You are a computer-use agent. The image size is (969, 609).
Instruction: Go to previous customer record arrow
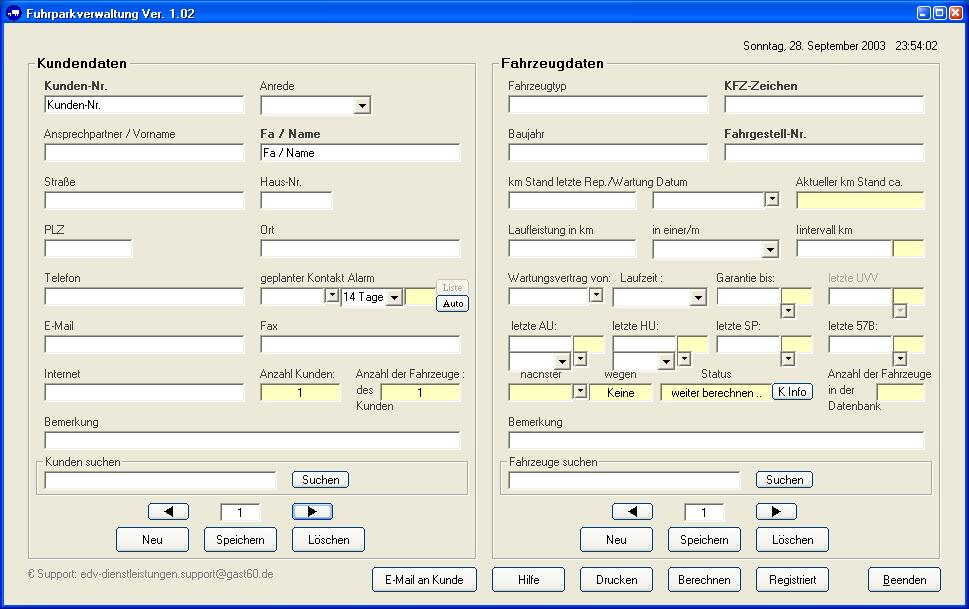click(168, 512)
